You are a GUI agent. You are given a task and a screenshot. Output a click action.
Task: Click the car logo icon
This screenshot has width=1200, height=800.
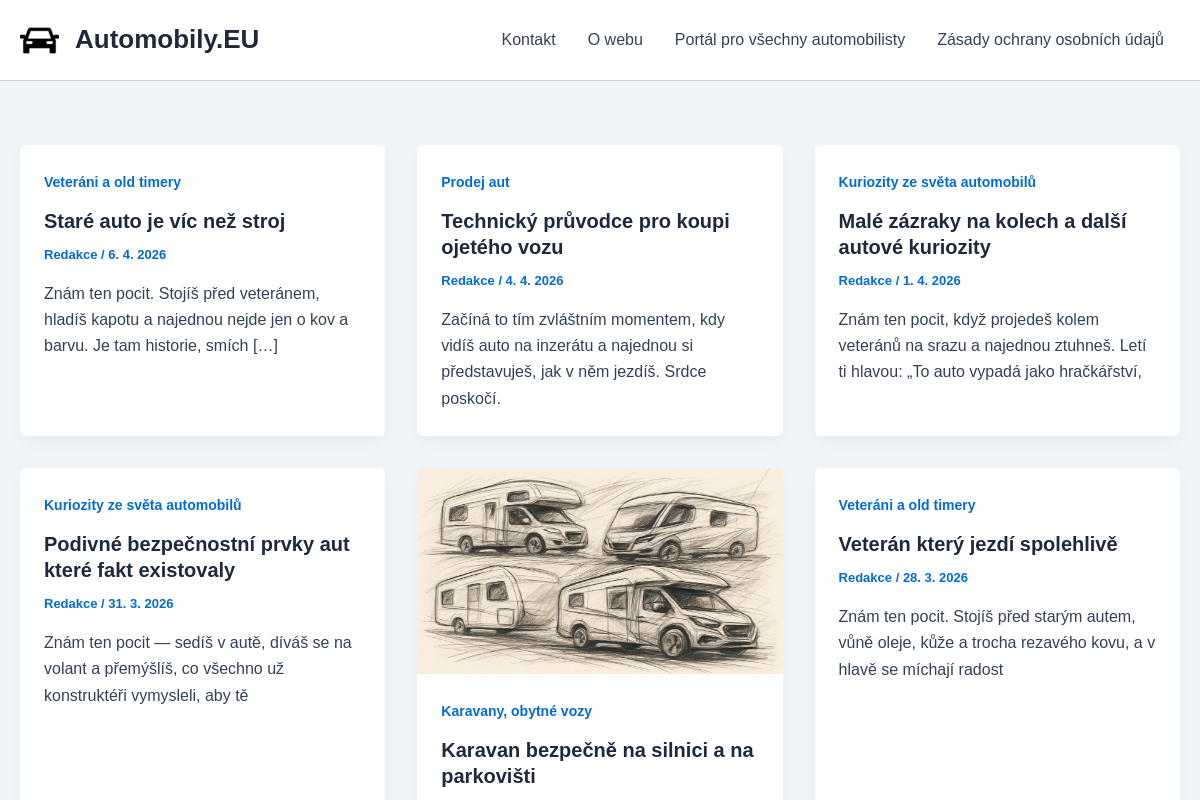coord(40,40)
